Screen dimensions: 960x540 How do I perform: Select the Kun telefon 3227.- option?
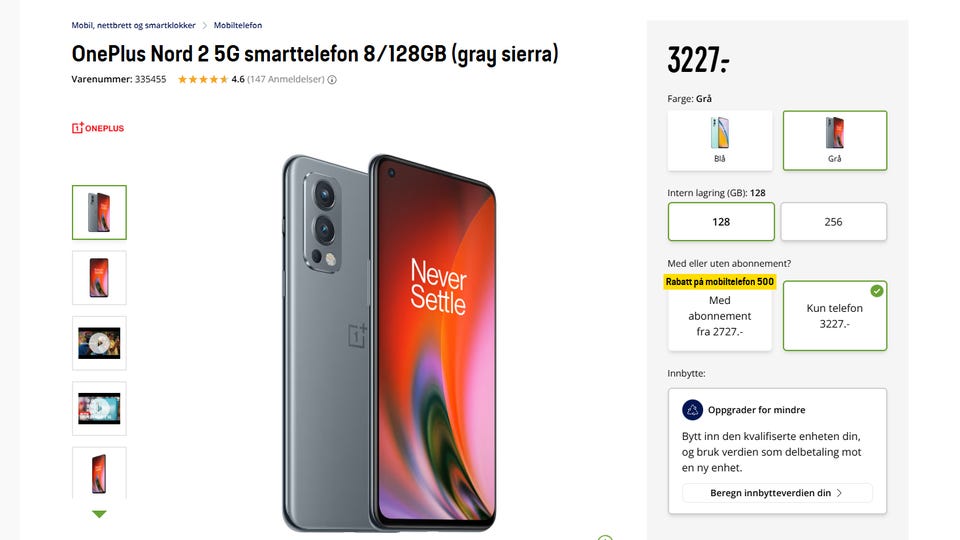point(834,316)
